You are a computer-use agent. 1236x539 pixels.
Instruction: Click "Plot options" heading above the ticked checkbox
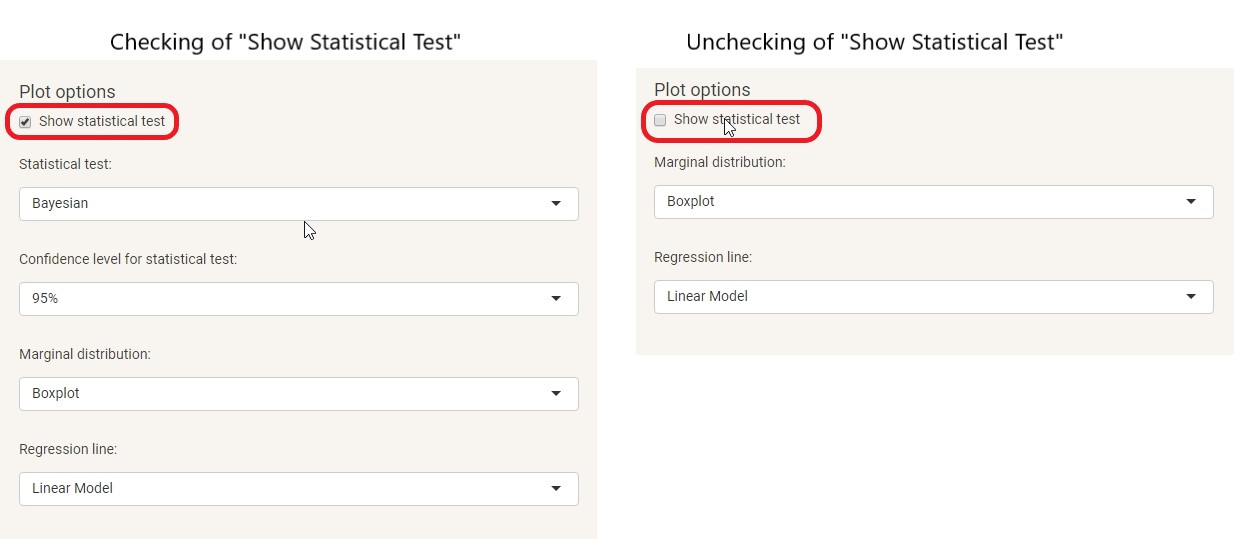pyautogui.click(x=67, y=92)
